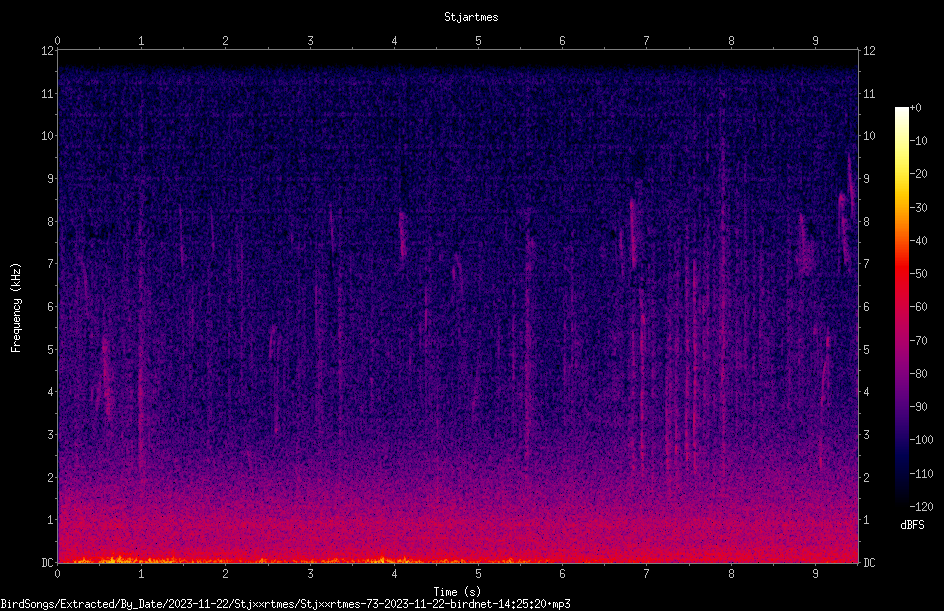Click the DC label on the left frequency axis
This screenshot has width=944, height=611.
point(47,562)
